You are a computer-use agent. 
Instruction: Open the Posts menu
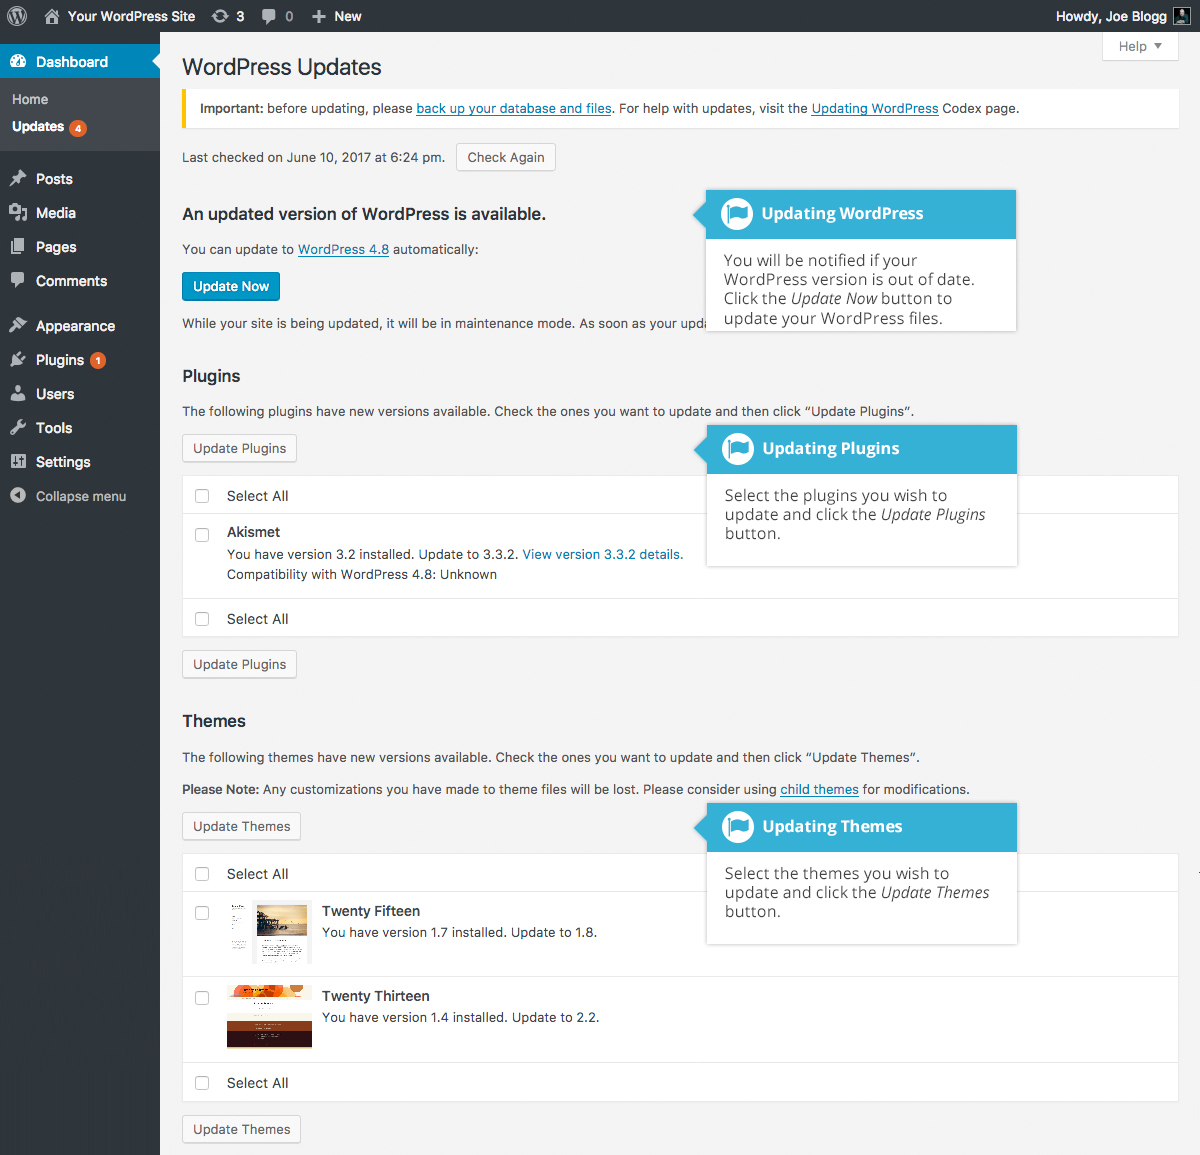click(80, 179)
